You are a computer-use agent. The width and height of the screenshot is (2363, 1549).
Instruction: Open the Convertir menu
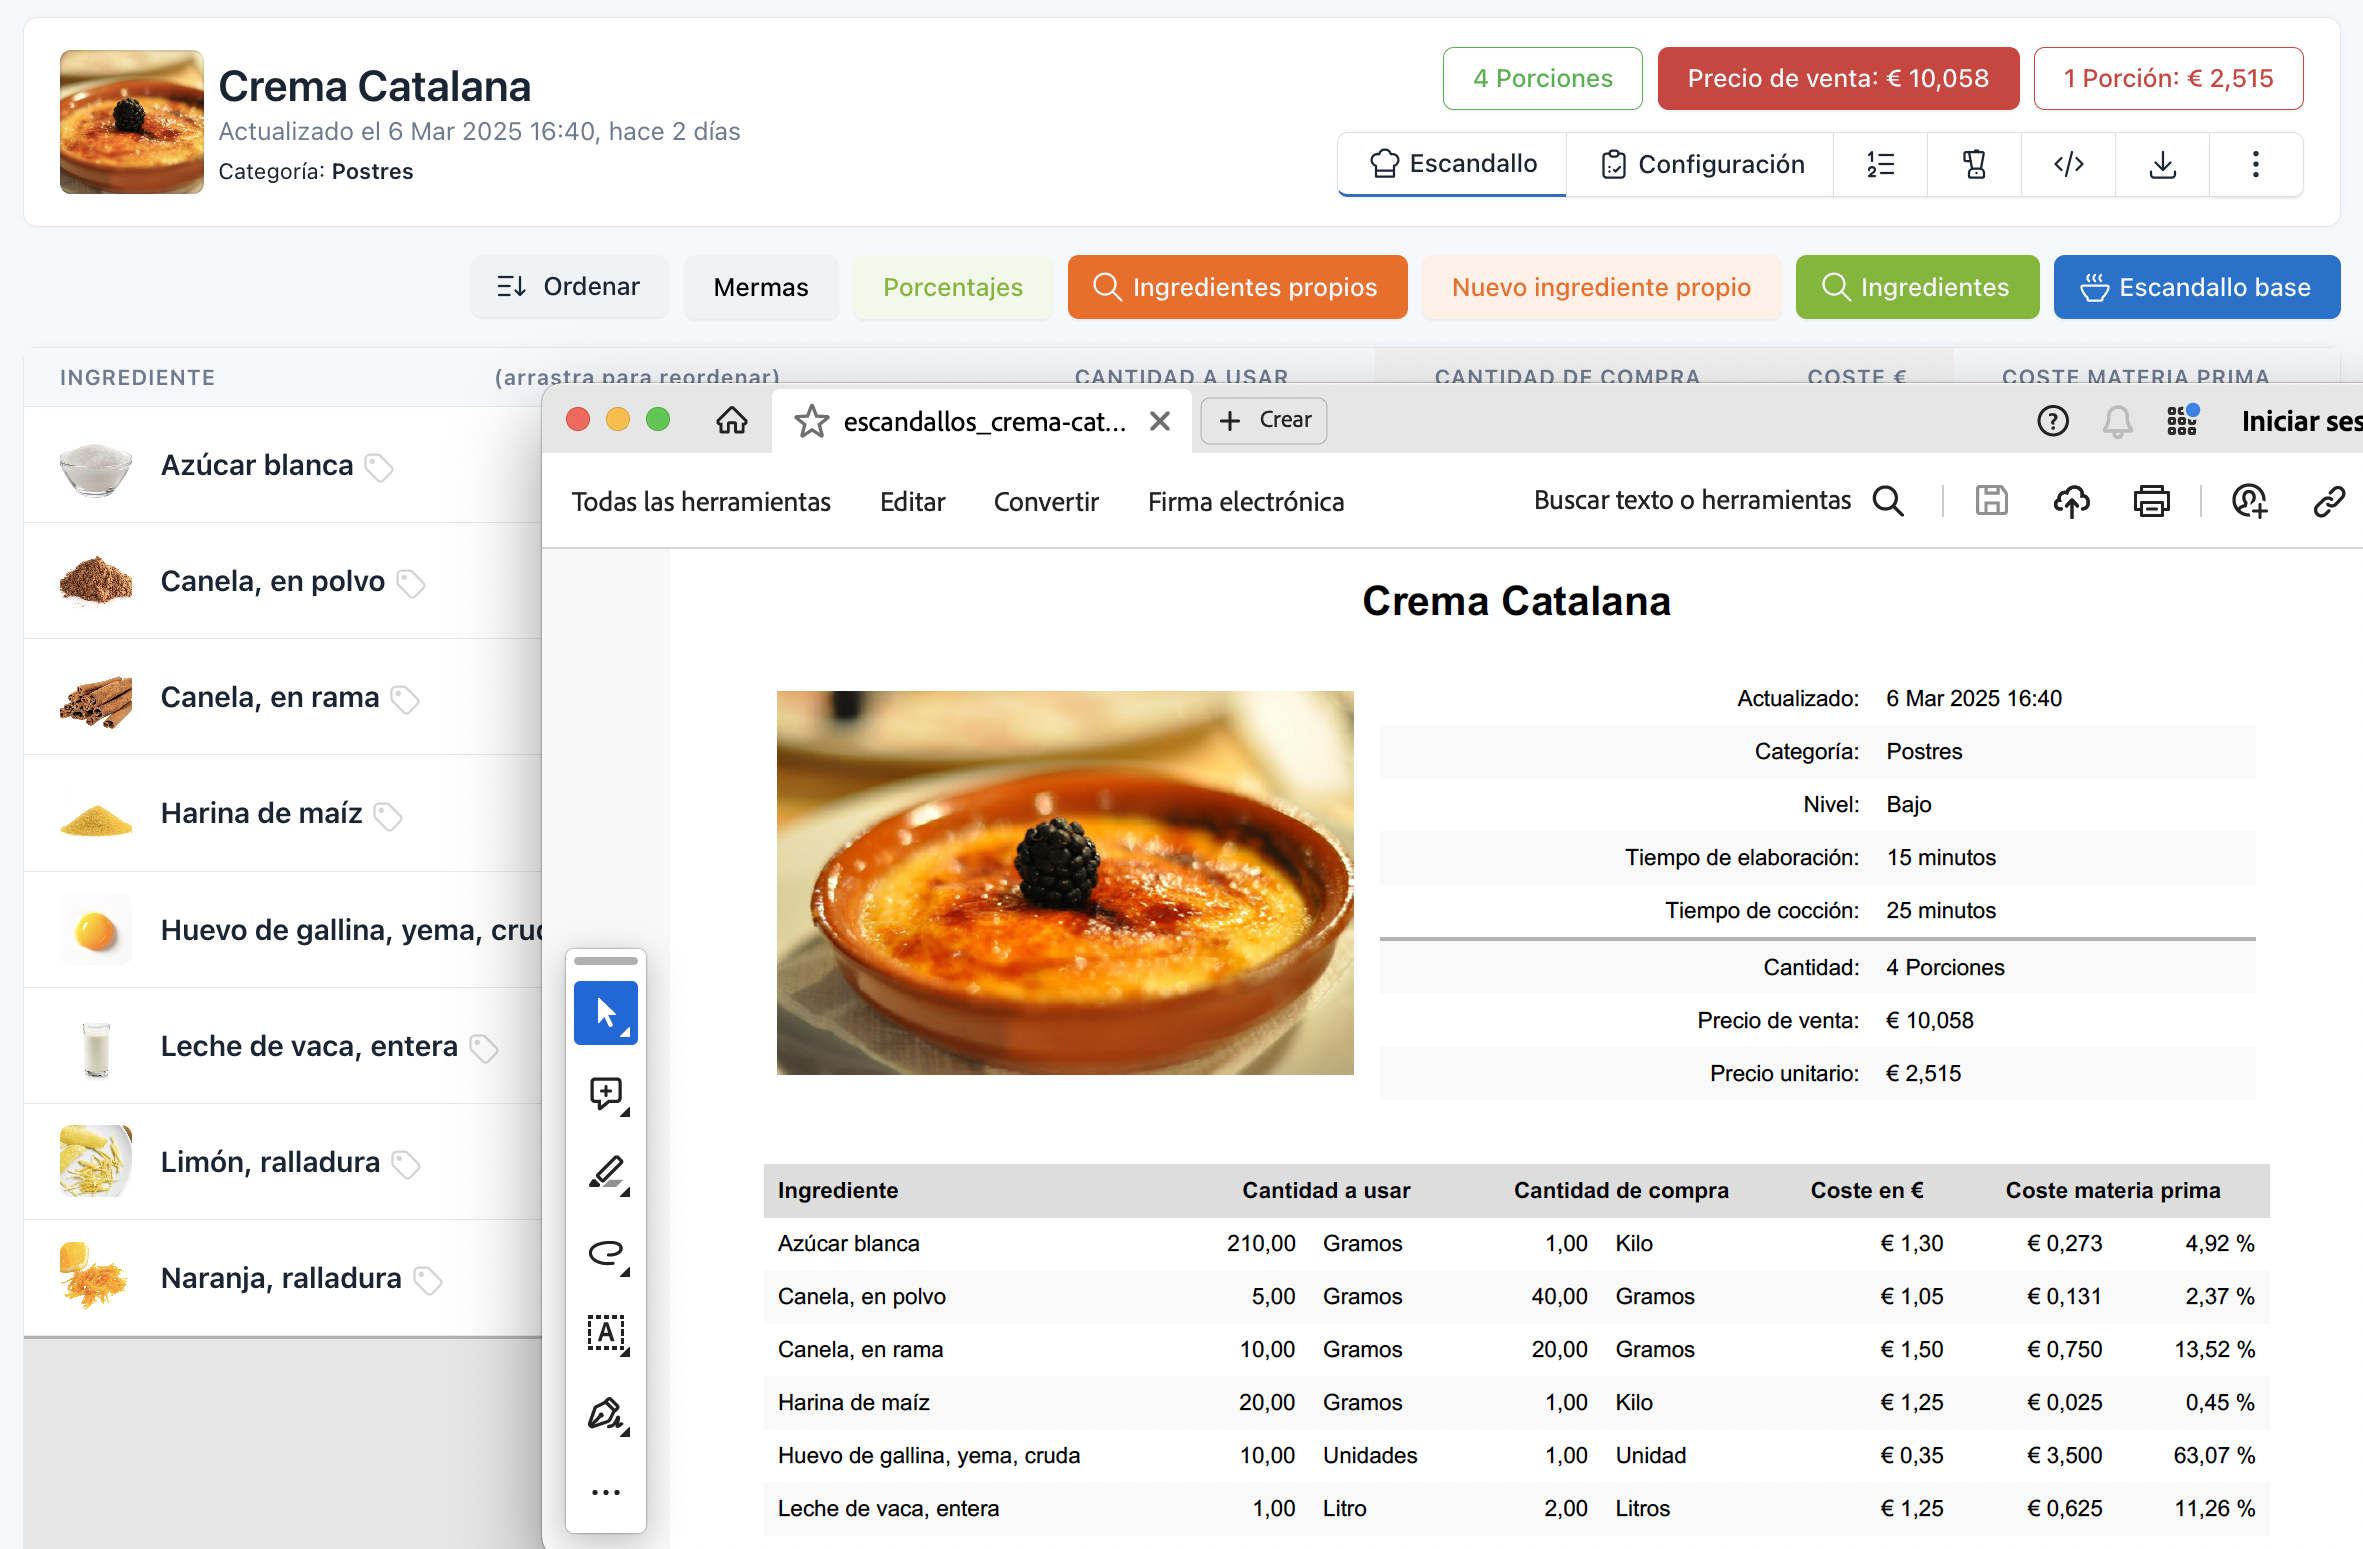coord(1046,502)
